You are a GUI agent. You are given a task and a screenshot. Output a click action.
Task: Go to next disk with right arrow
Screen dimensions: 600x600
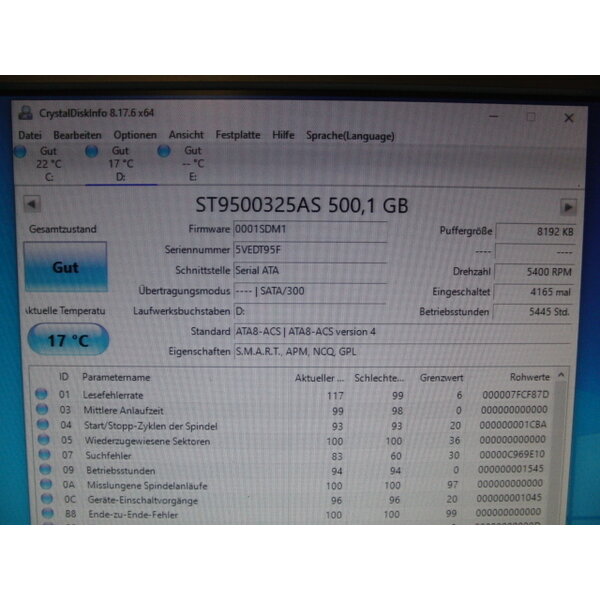(568, 207)
